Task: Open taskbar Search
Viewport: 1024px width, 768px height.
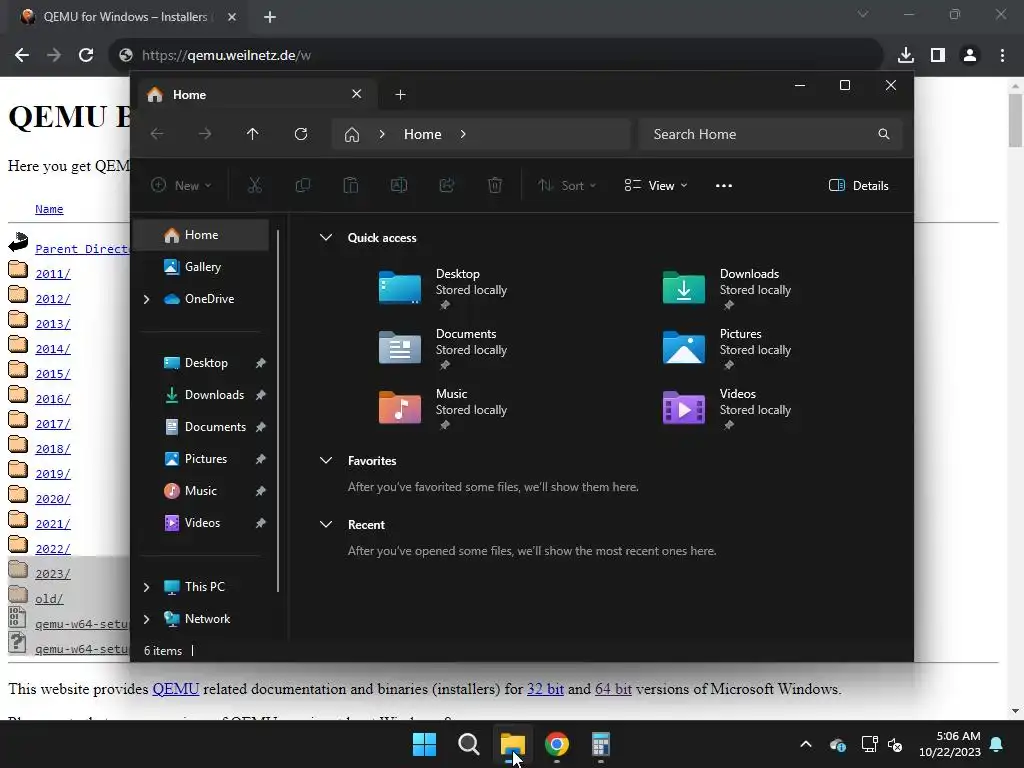Action: click(468, 744)
